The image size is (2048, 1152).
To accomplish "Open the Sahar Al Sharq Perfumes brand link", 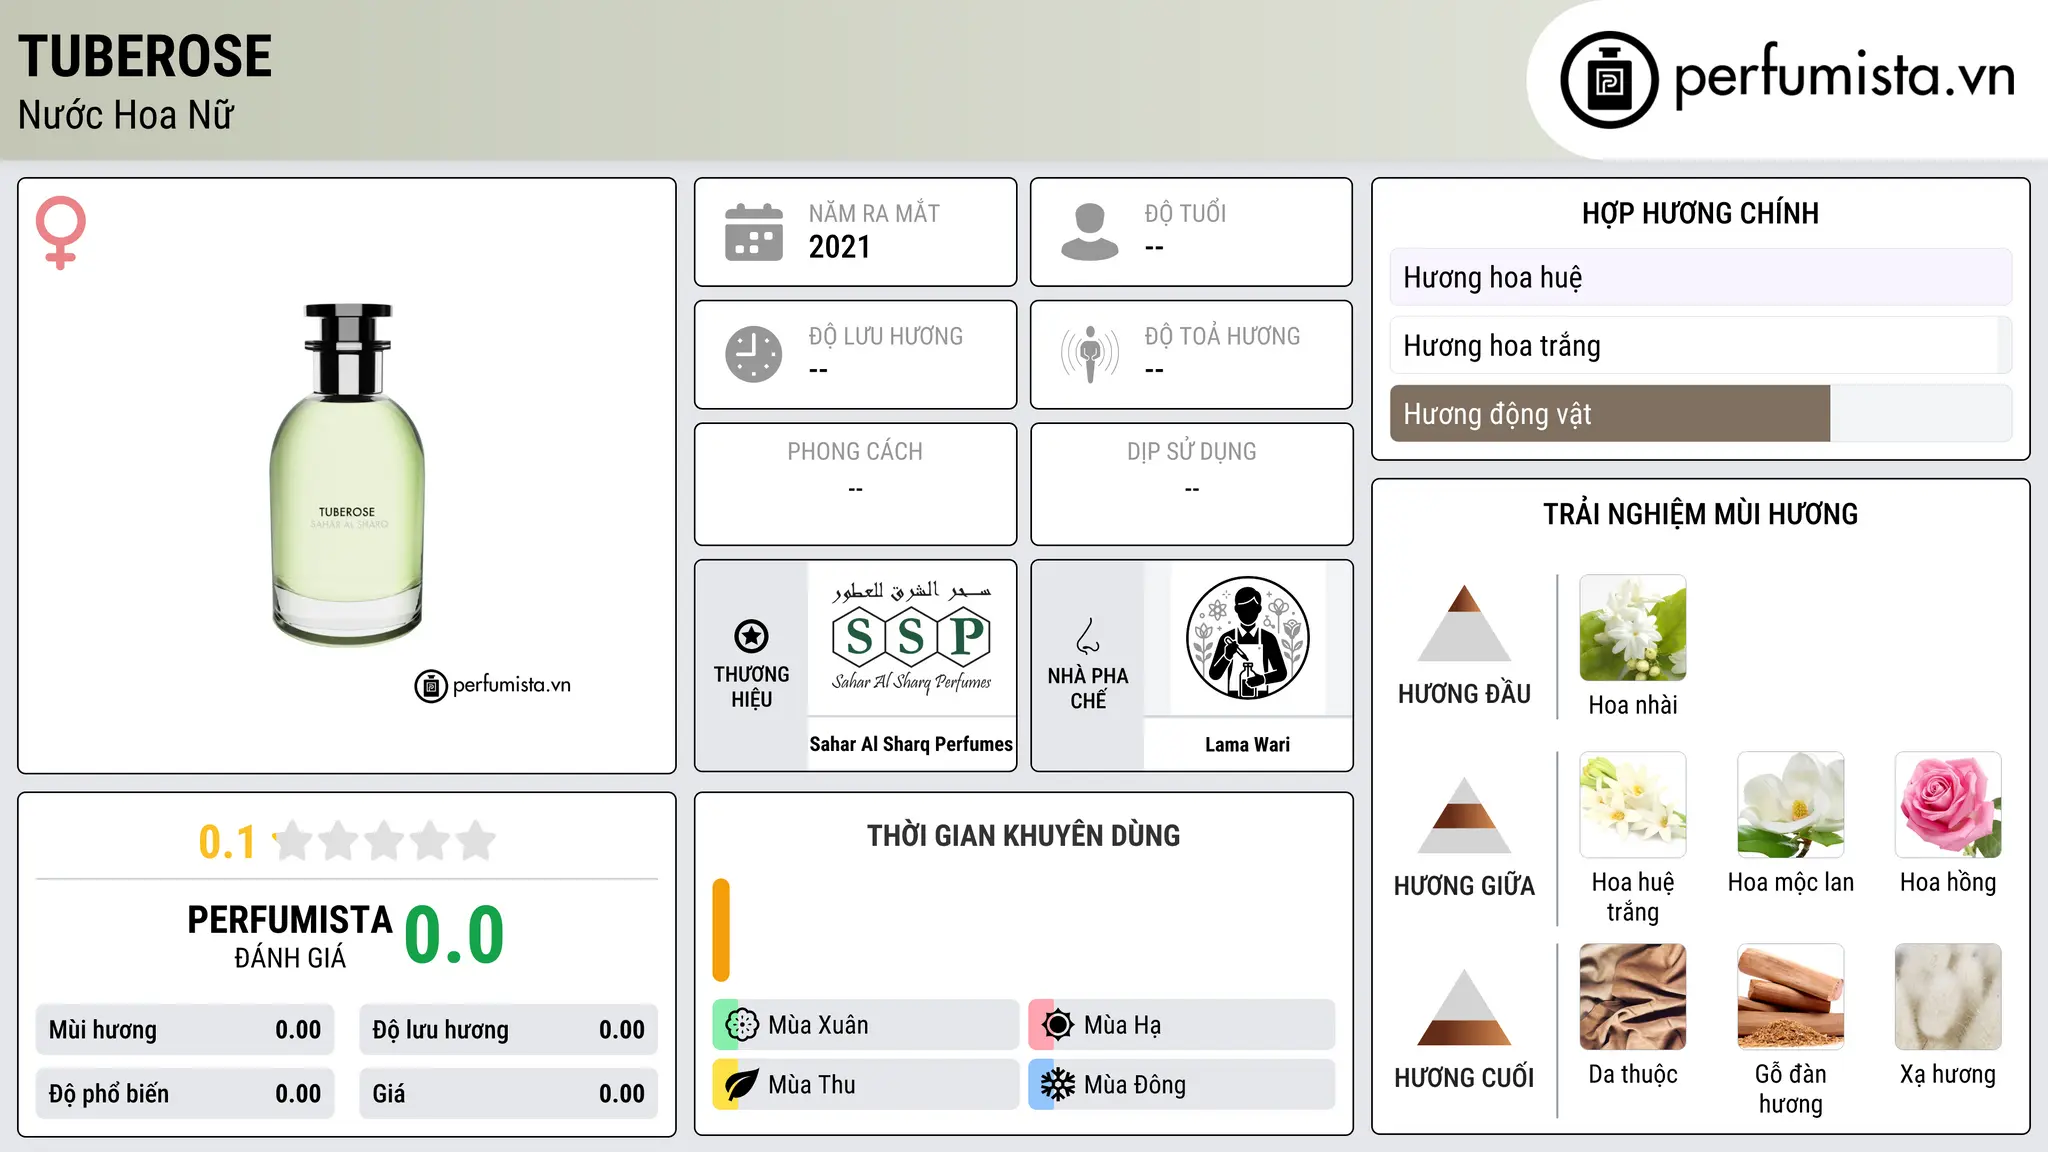I will [911, 744].
